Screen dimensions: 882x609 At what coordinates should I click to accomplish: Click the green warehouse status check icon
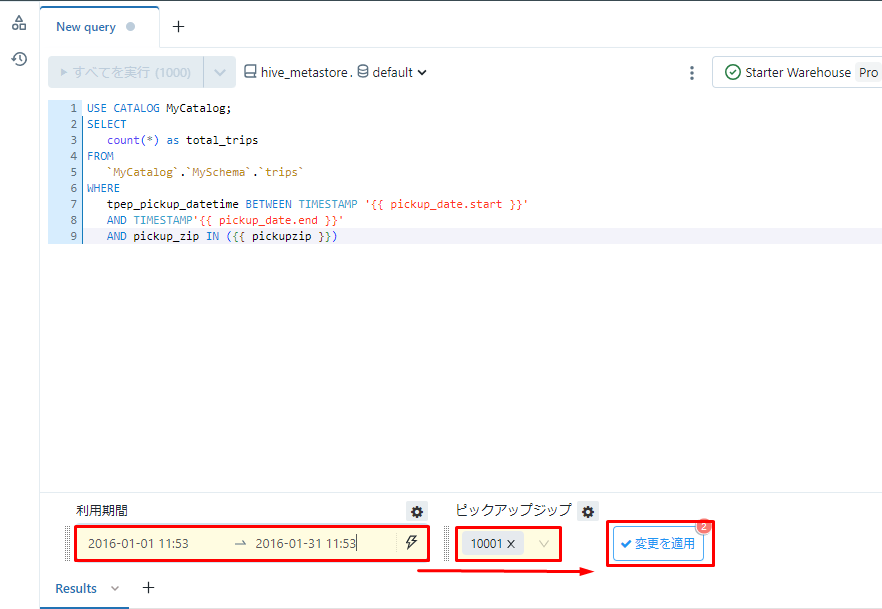click(x=732, y=72)
